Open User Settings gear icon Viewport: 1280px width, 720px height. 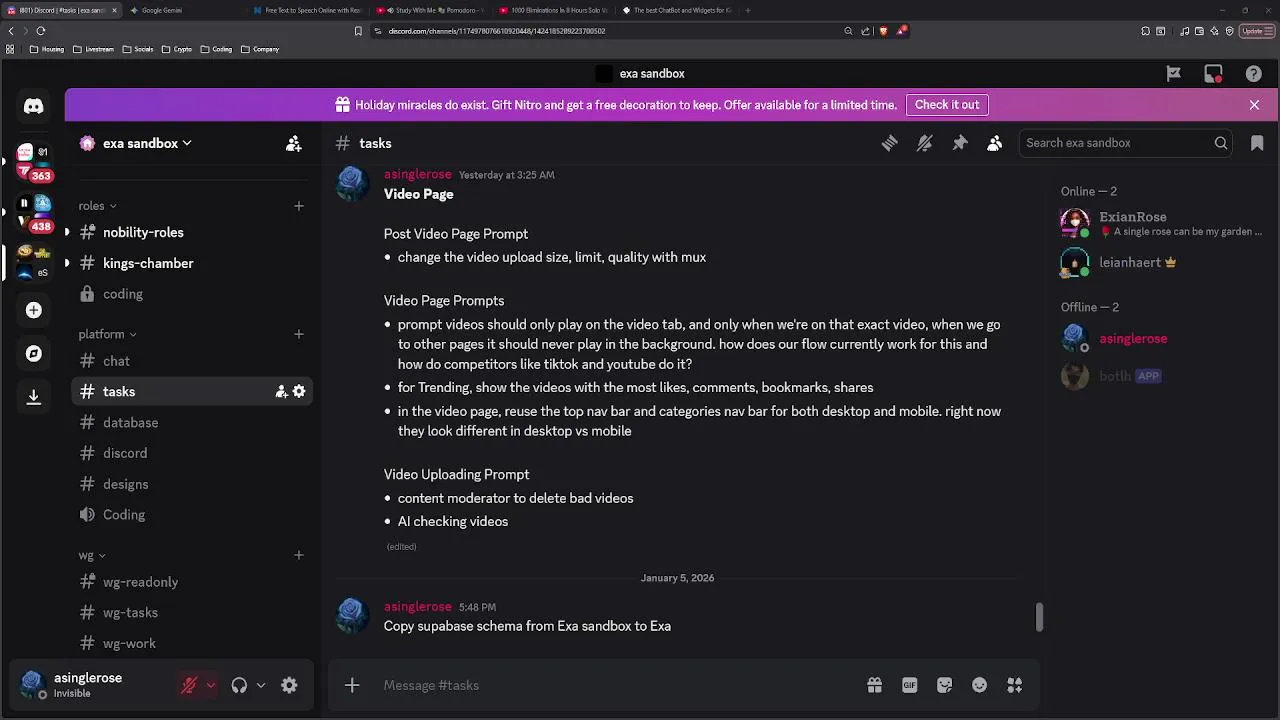point(289,685)
